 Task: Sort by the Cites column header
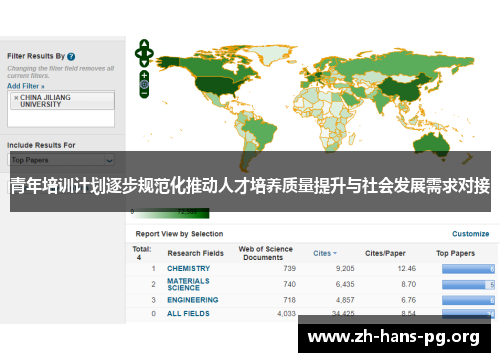click(x=325, y=253)
